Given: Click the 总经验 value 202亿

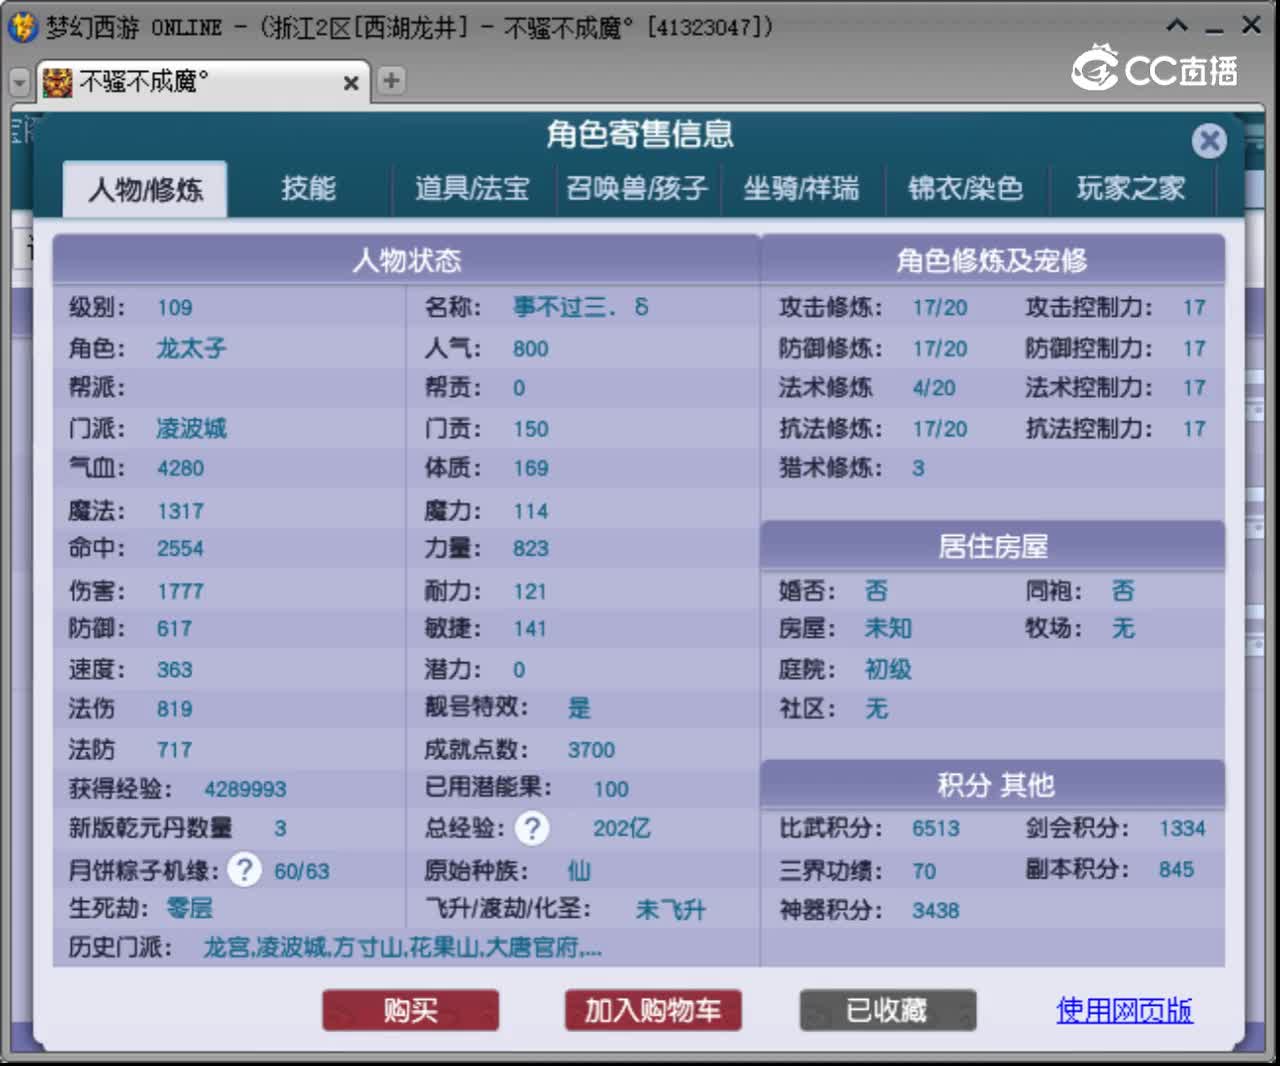Looking at the screenshot, I should 621,828.
